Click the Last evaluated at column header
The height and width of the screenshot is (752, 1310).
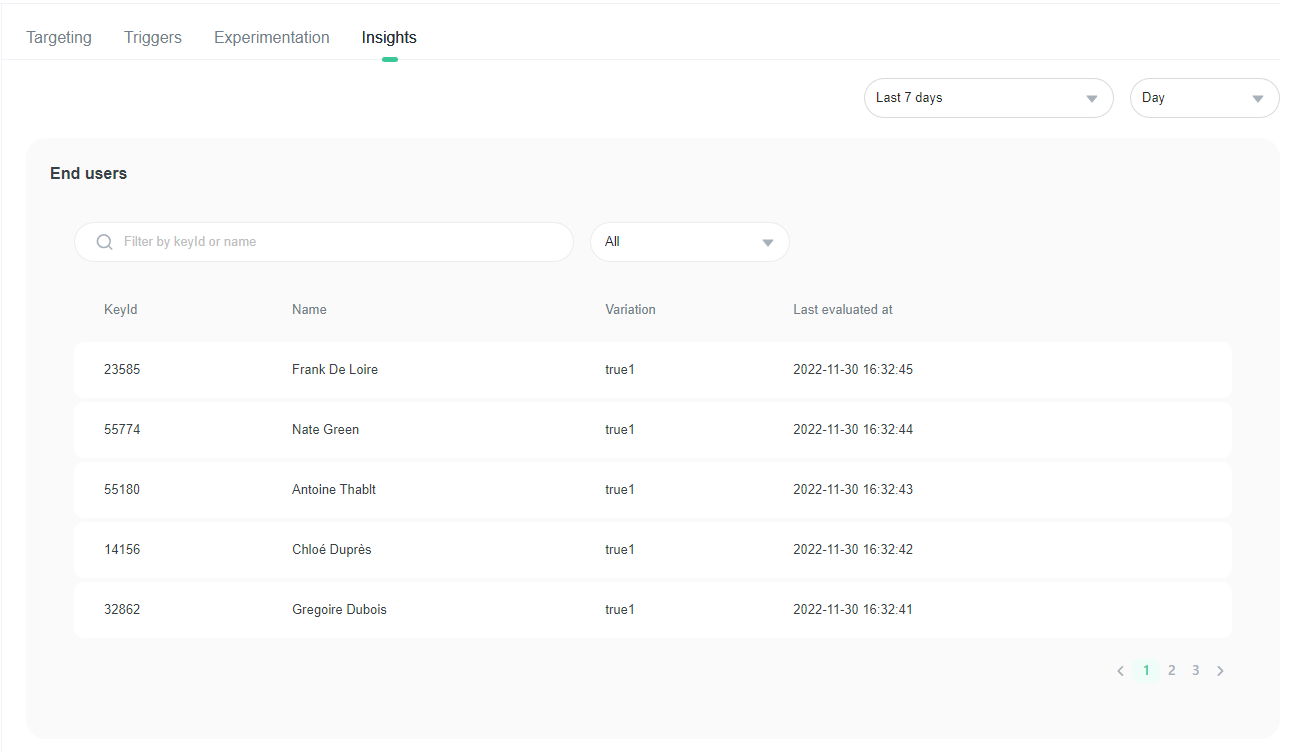[x=842, y=310]
